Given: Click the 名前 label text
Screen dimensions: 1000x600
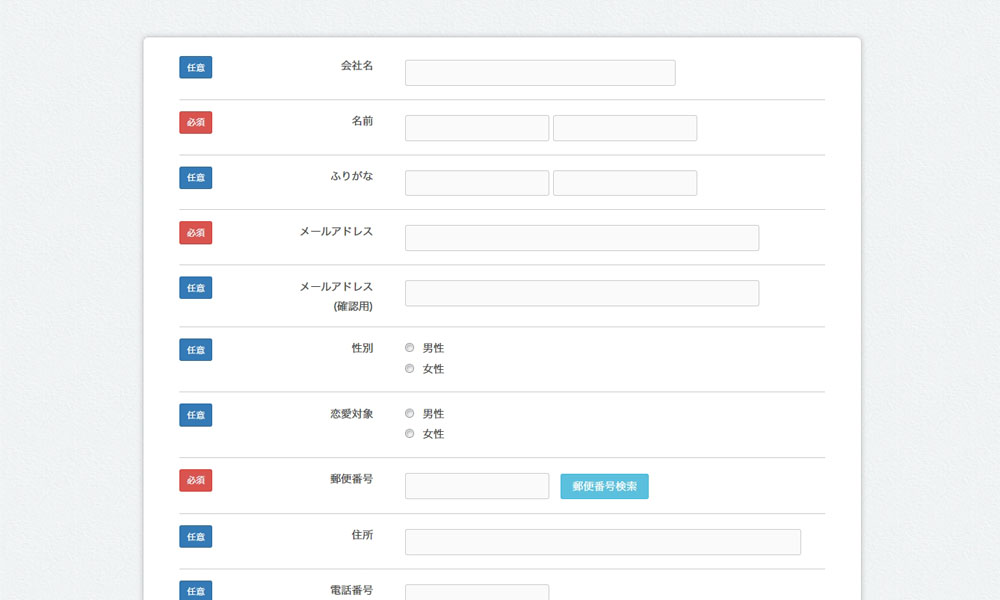Looking at the screenshot, I should tap(362, 121).
